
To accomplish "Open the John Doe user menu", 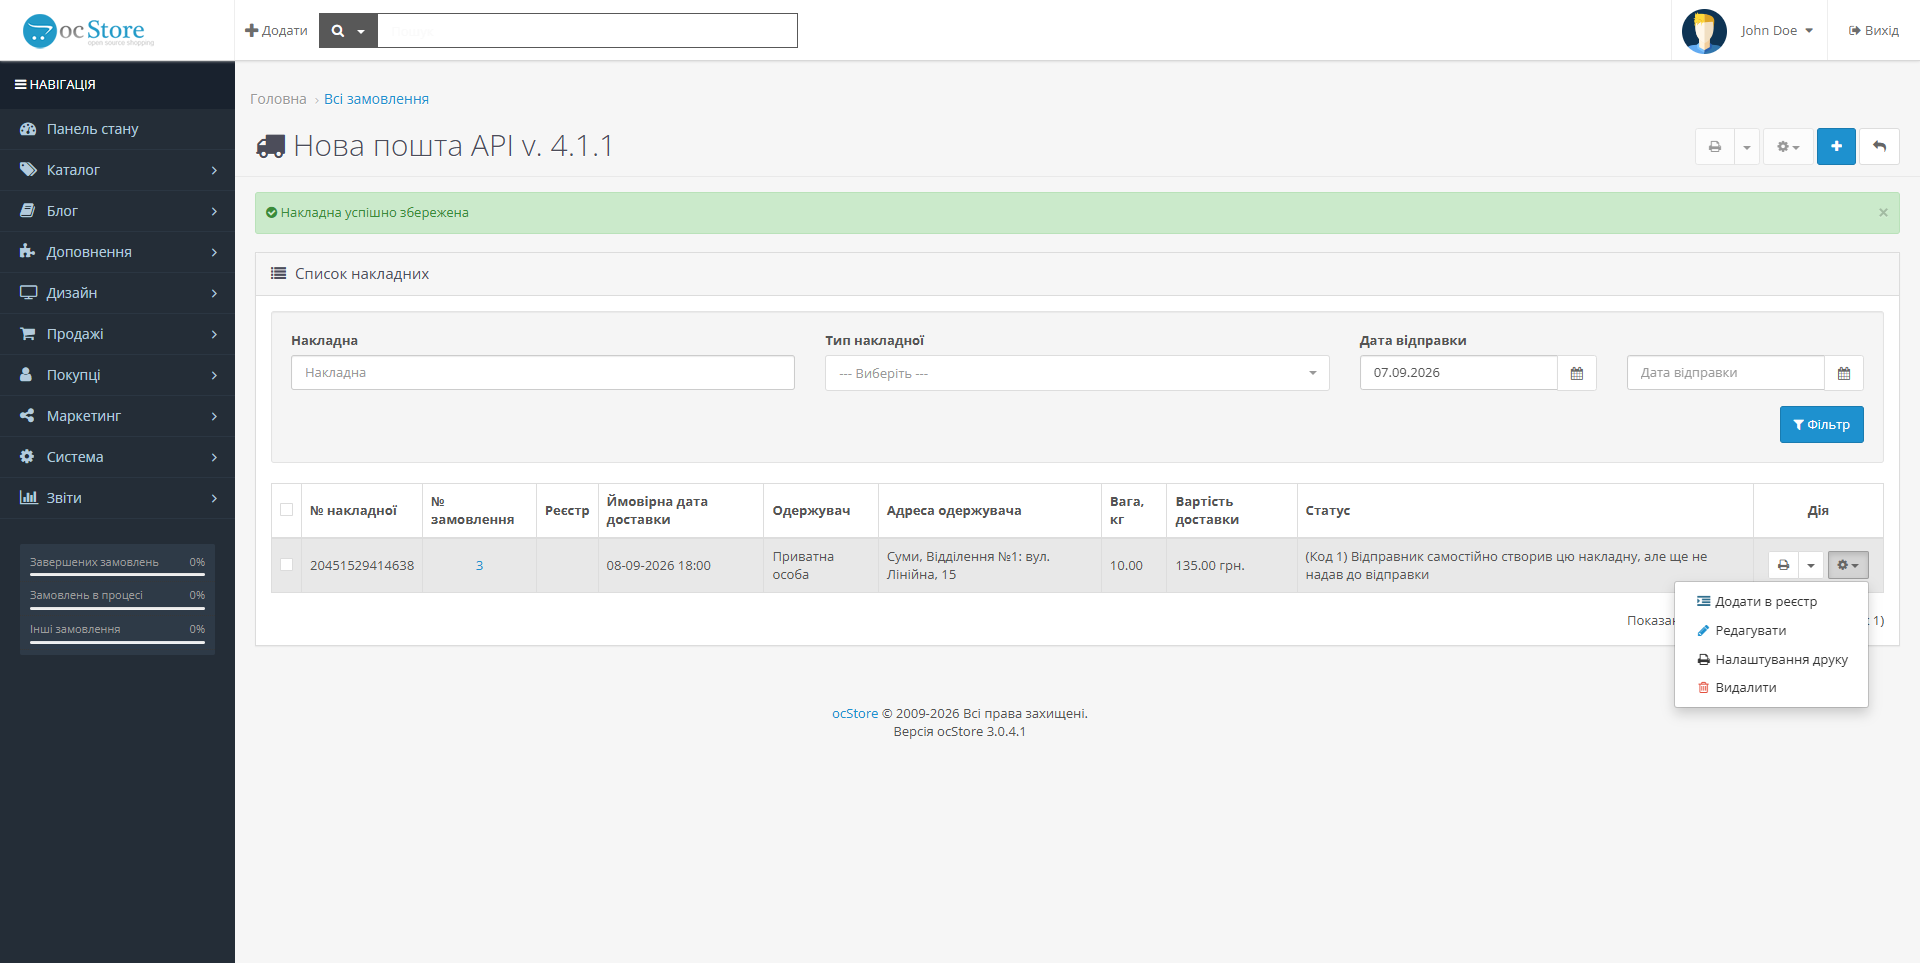I will point(1776,31).
